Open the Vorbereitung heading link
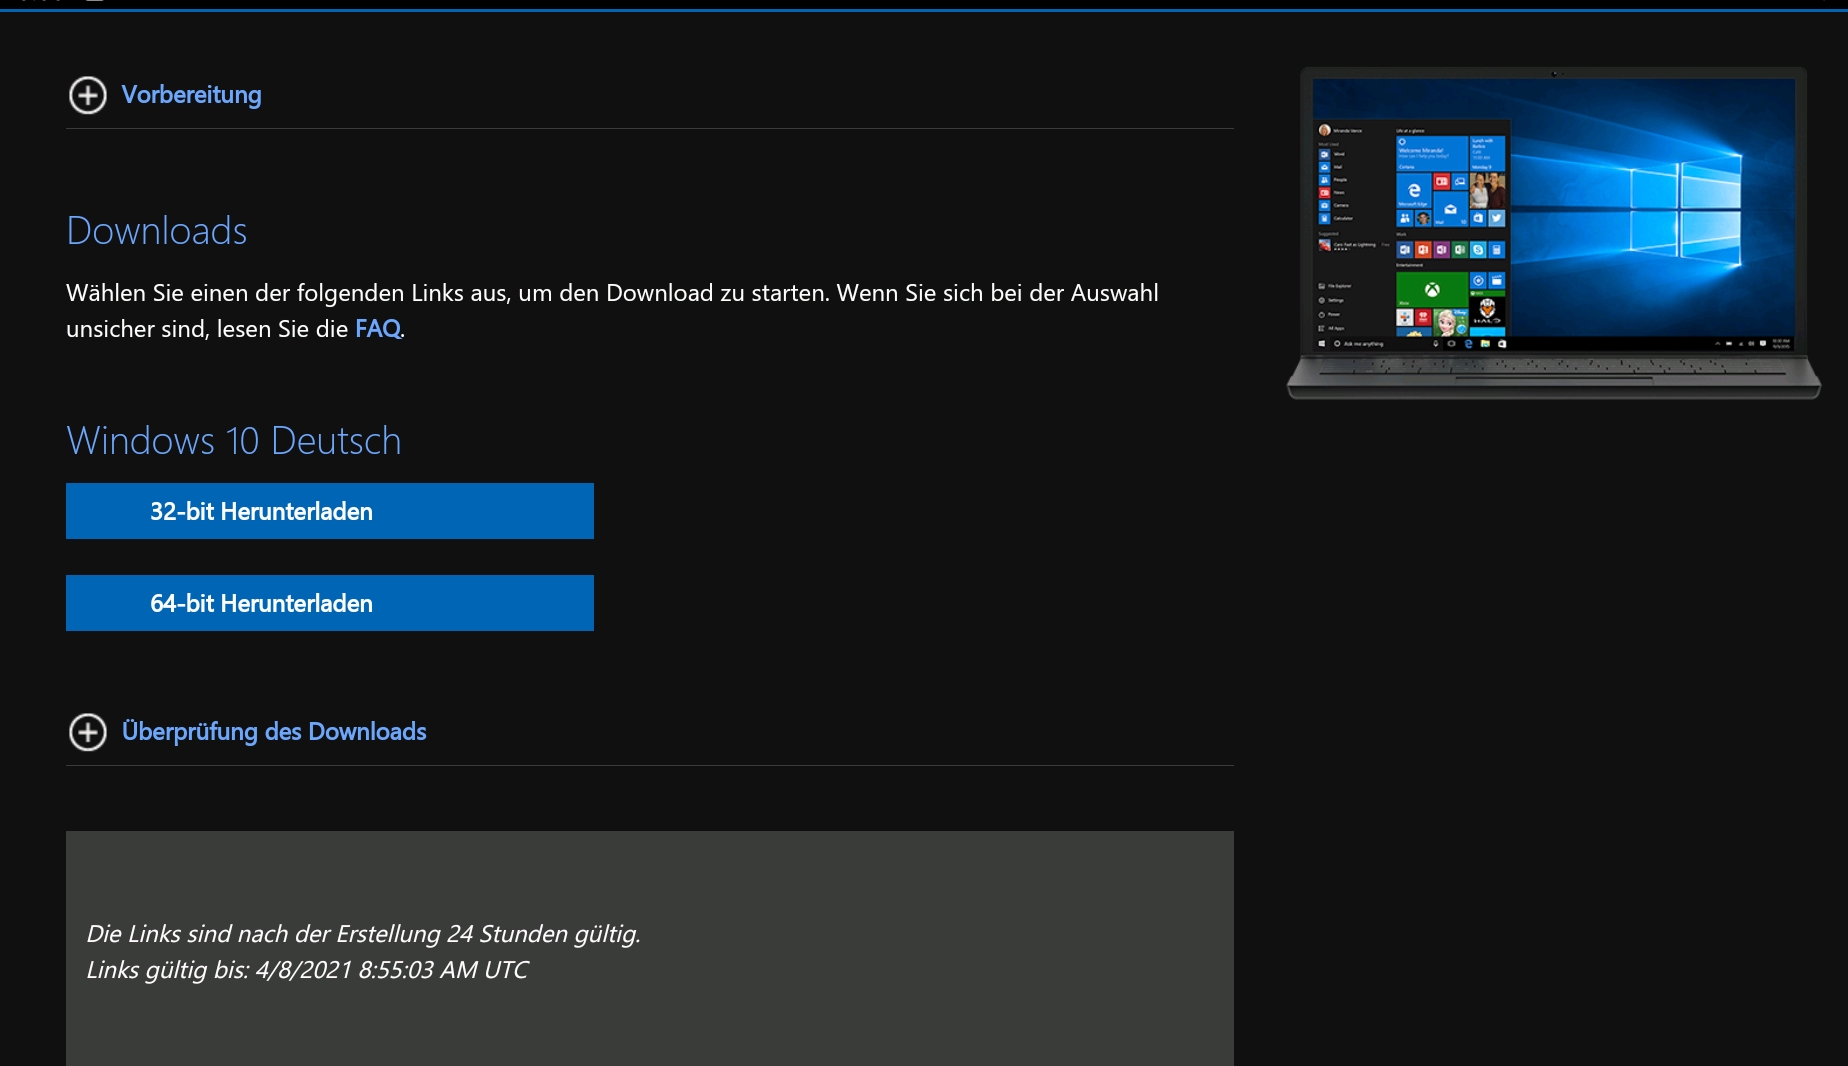Image resolution: width=1848 pixels, height=1066 pixels. coord(191,95)
